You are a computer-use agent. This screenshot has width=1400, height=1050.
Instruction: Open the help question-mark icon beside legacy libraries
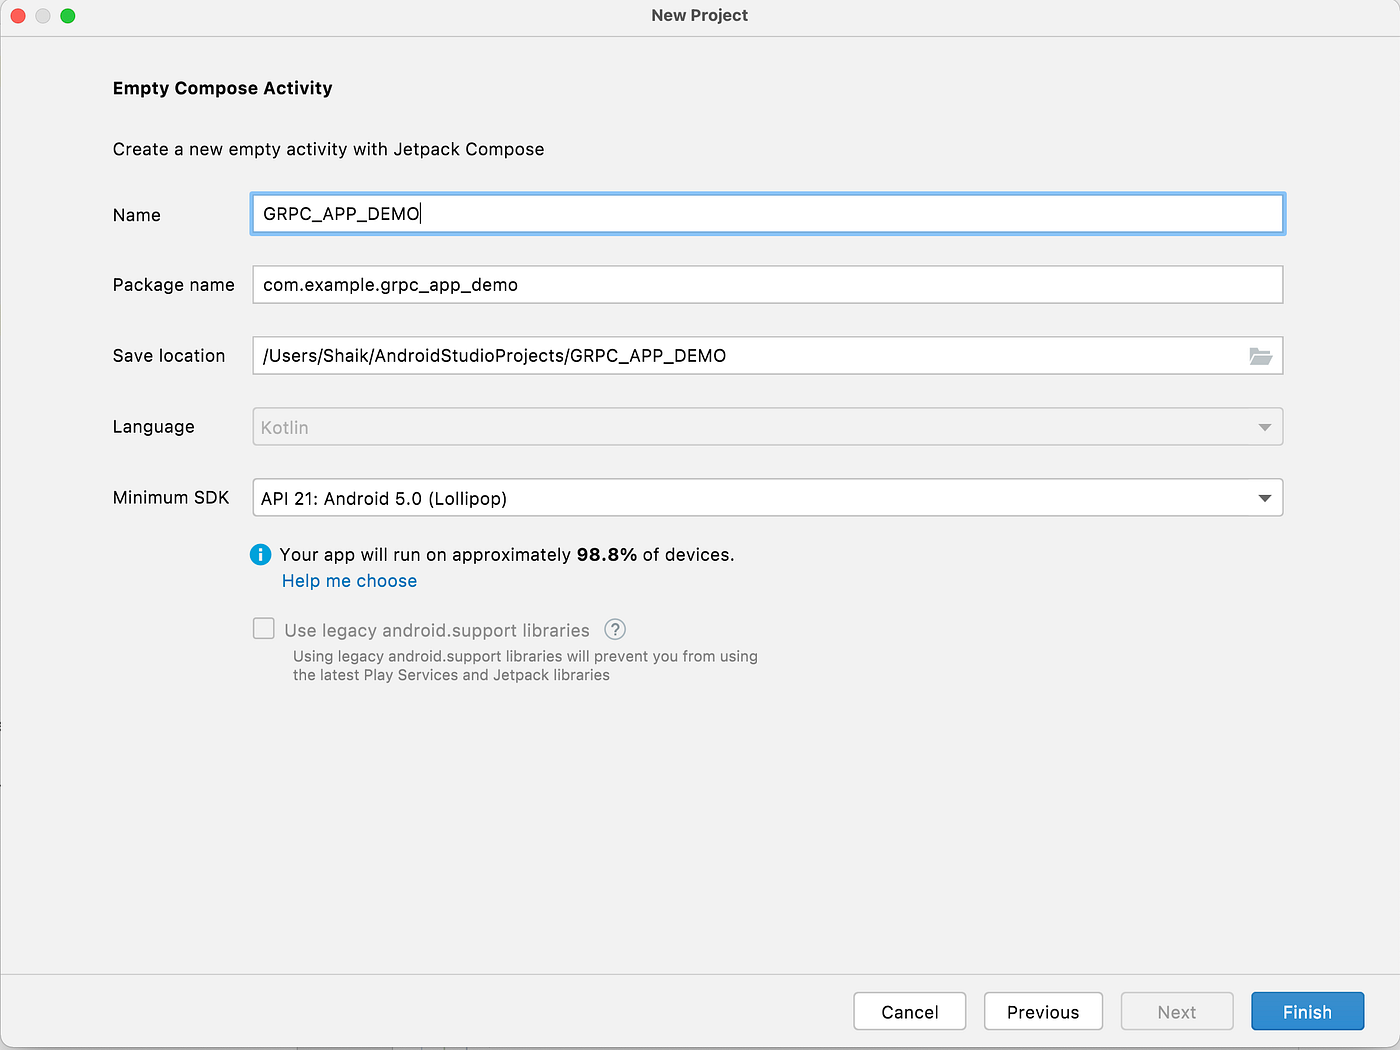(615, 630)
